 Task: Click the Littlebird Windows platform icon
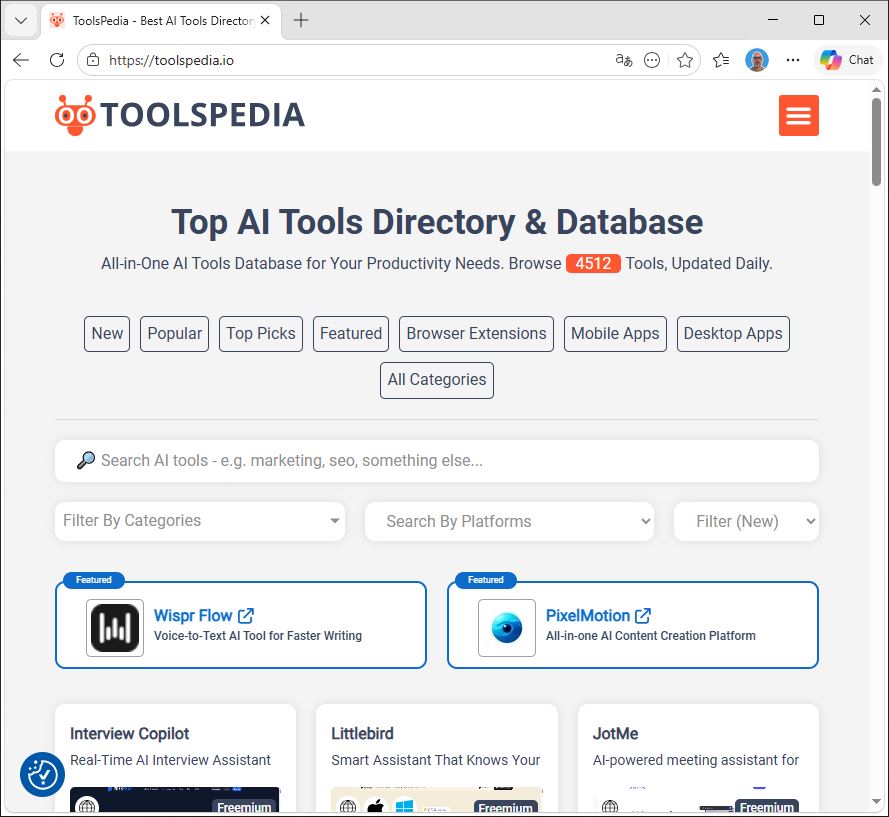pos(404,806)
